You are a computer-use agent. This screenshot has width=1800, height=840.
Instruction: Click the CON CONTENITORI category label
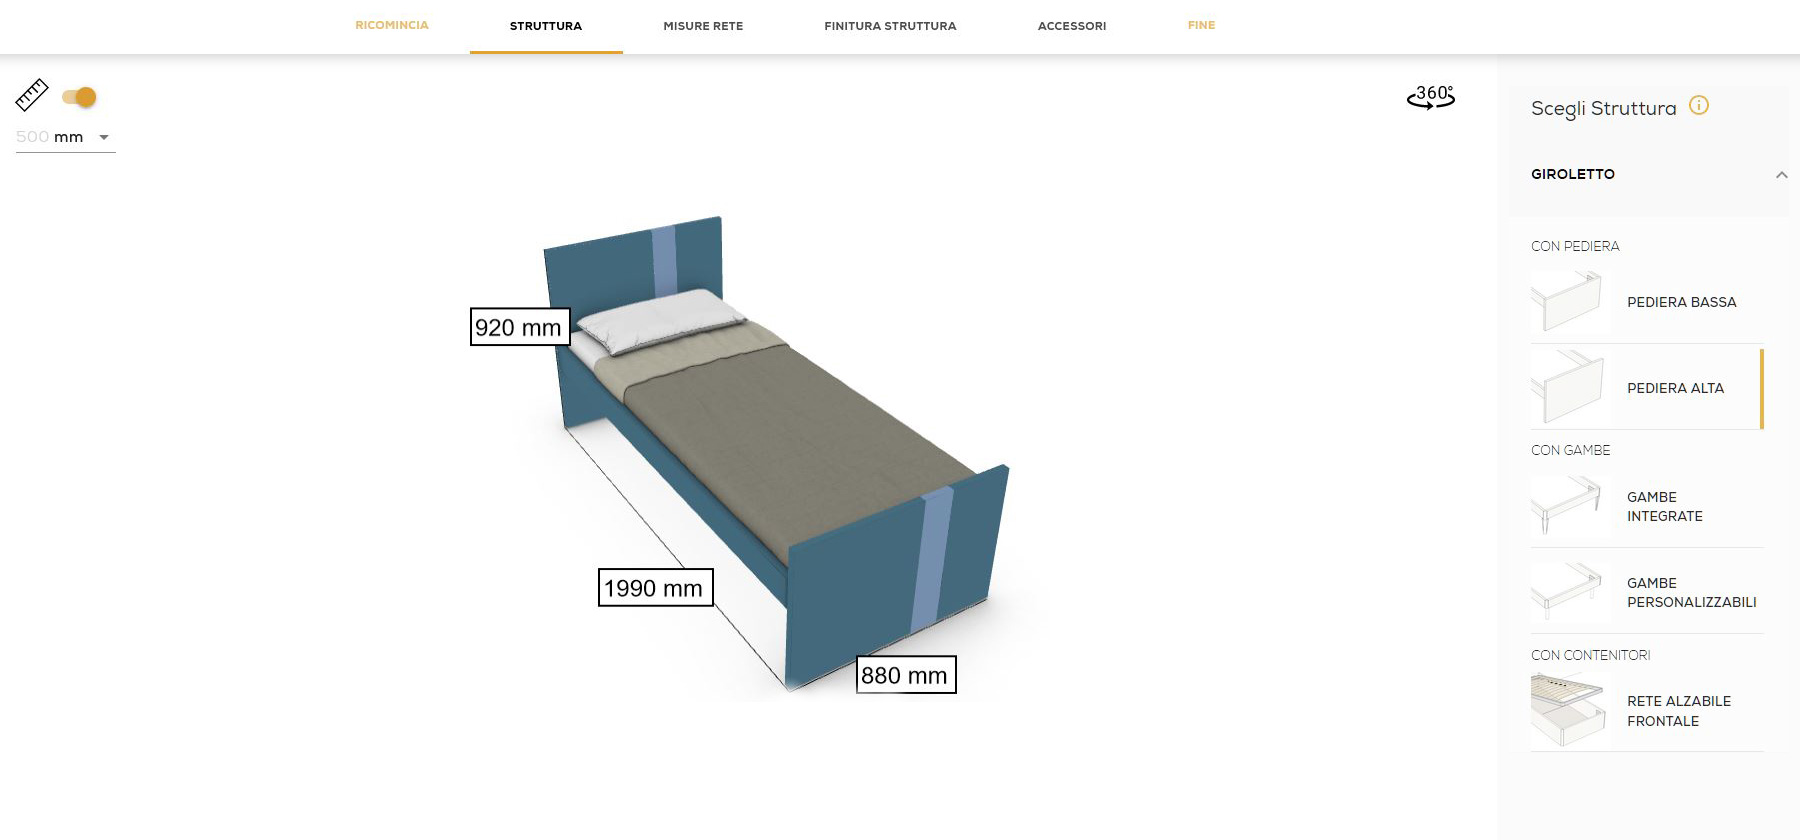tap(1590, 655)
